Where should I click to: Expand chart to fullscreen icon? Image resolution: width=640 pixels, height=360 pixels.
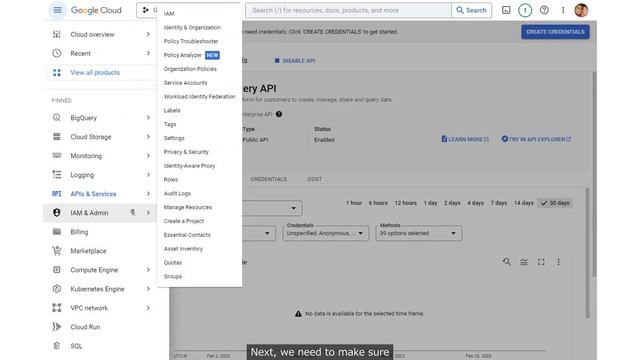click(x=541, y=262)
